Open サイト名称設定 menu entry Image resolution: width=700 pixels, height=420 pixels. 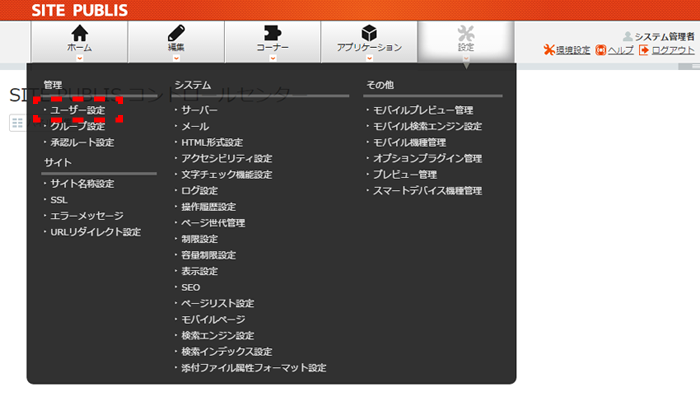coord(82,183)
